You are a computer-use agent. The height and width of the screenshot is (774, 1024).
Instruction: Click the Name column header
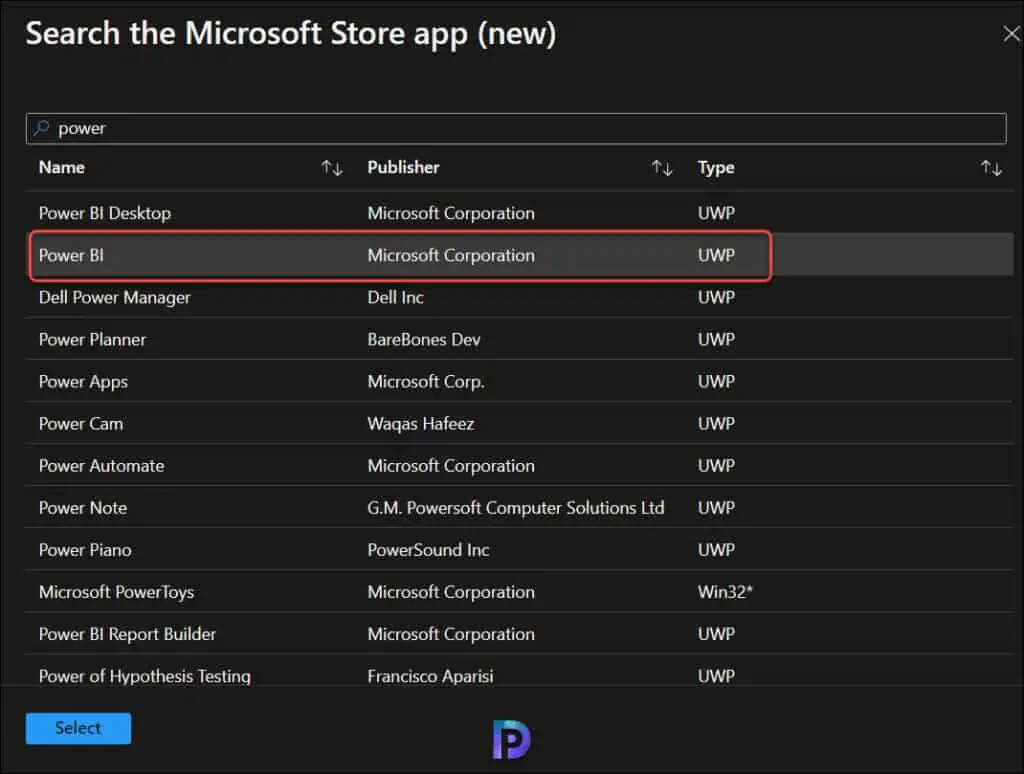click(61, 167)
